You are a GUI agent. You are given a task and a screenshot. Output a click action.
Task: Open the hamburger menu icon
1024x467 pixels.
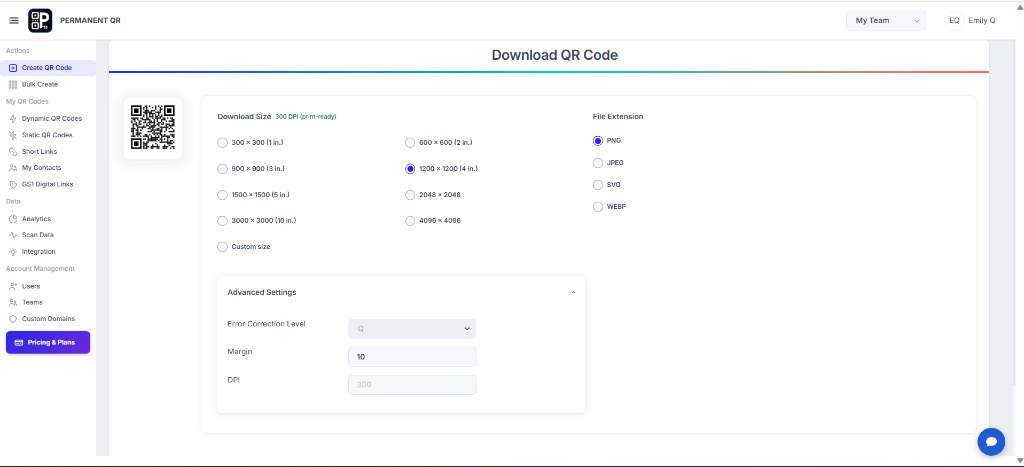click(14, 20)
